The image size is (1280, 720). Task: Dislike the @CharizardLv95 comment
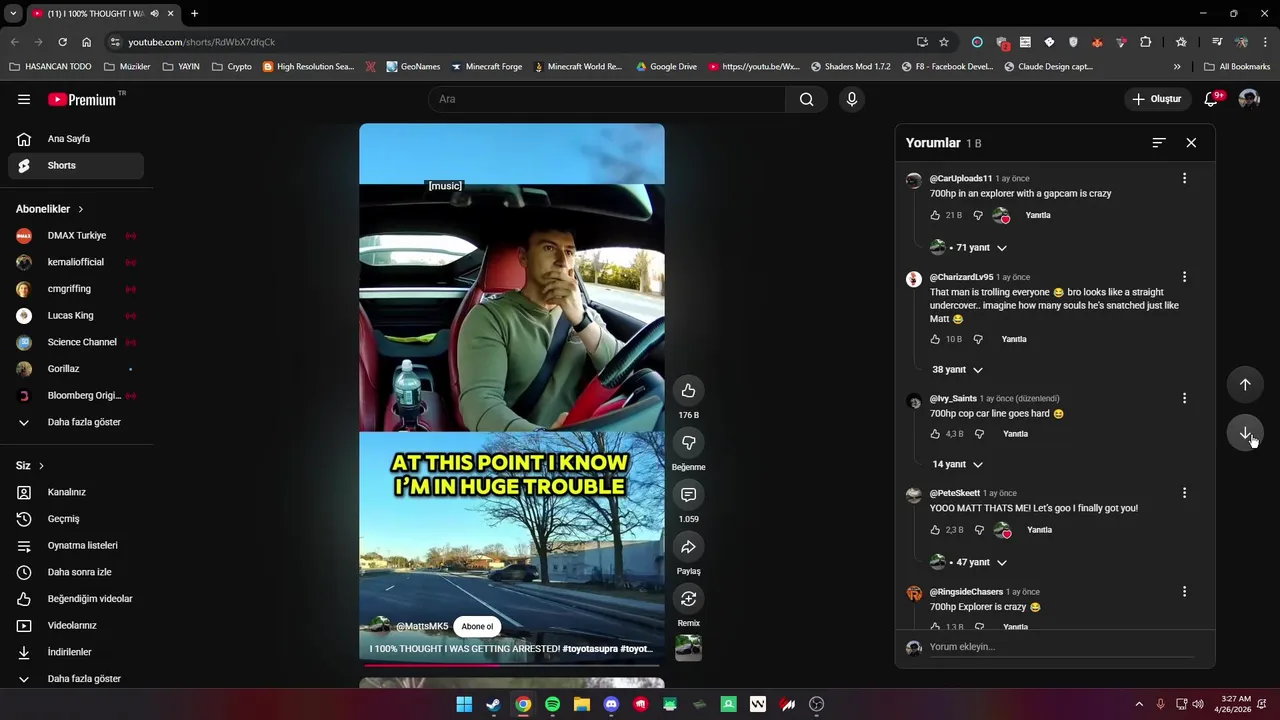[x=978, y=339]
